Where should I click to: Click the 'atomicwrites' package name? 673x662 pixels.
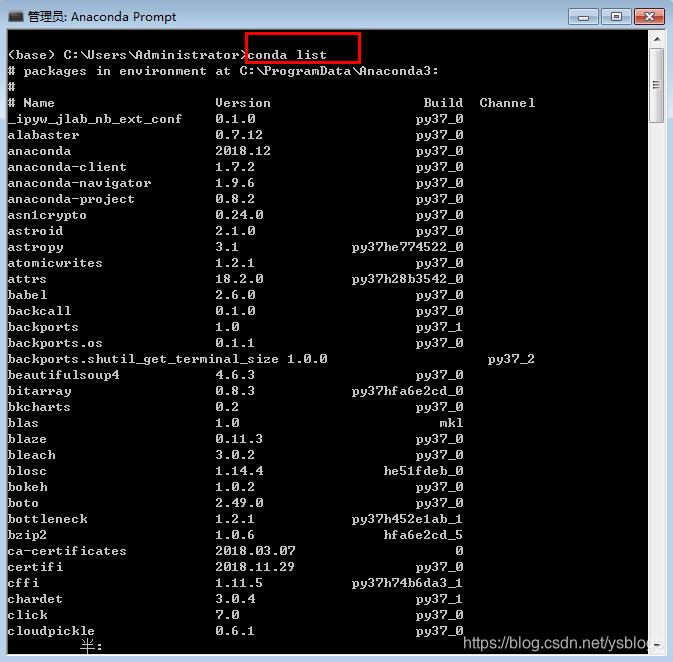tap(55, 263)
